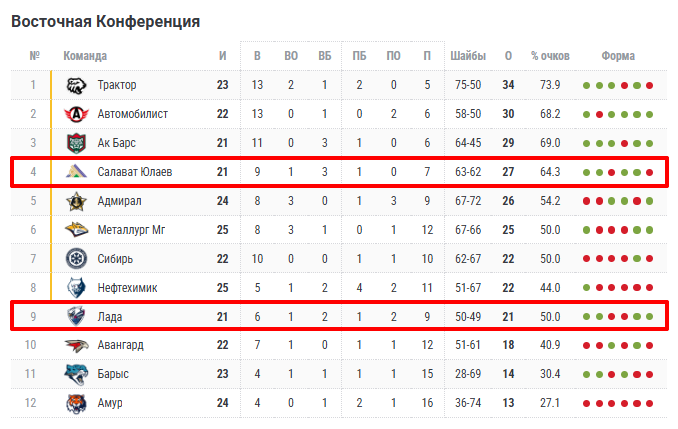678x429 pixels.
Task: Click the Сибирь team logo
Action: (x=77, y=259)
